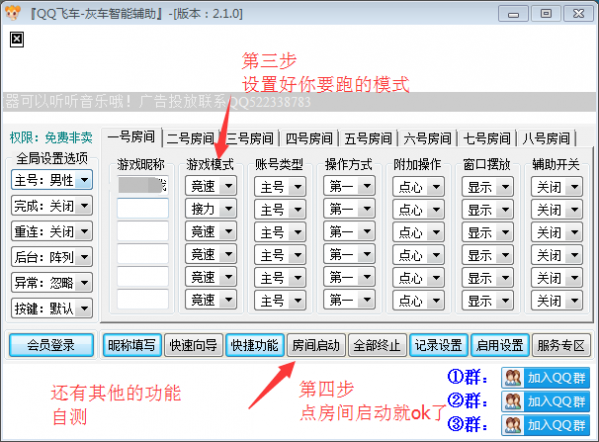Click the 全局设置选项 group label
The image size is (599, 442).
52,158
